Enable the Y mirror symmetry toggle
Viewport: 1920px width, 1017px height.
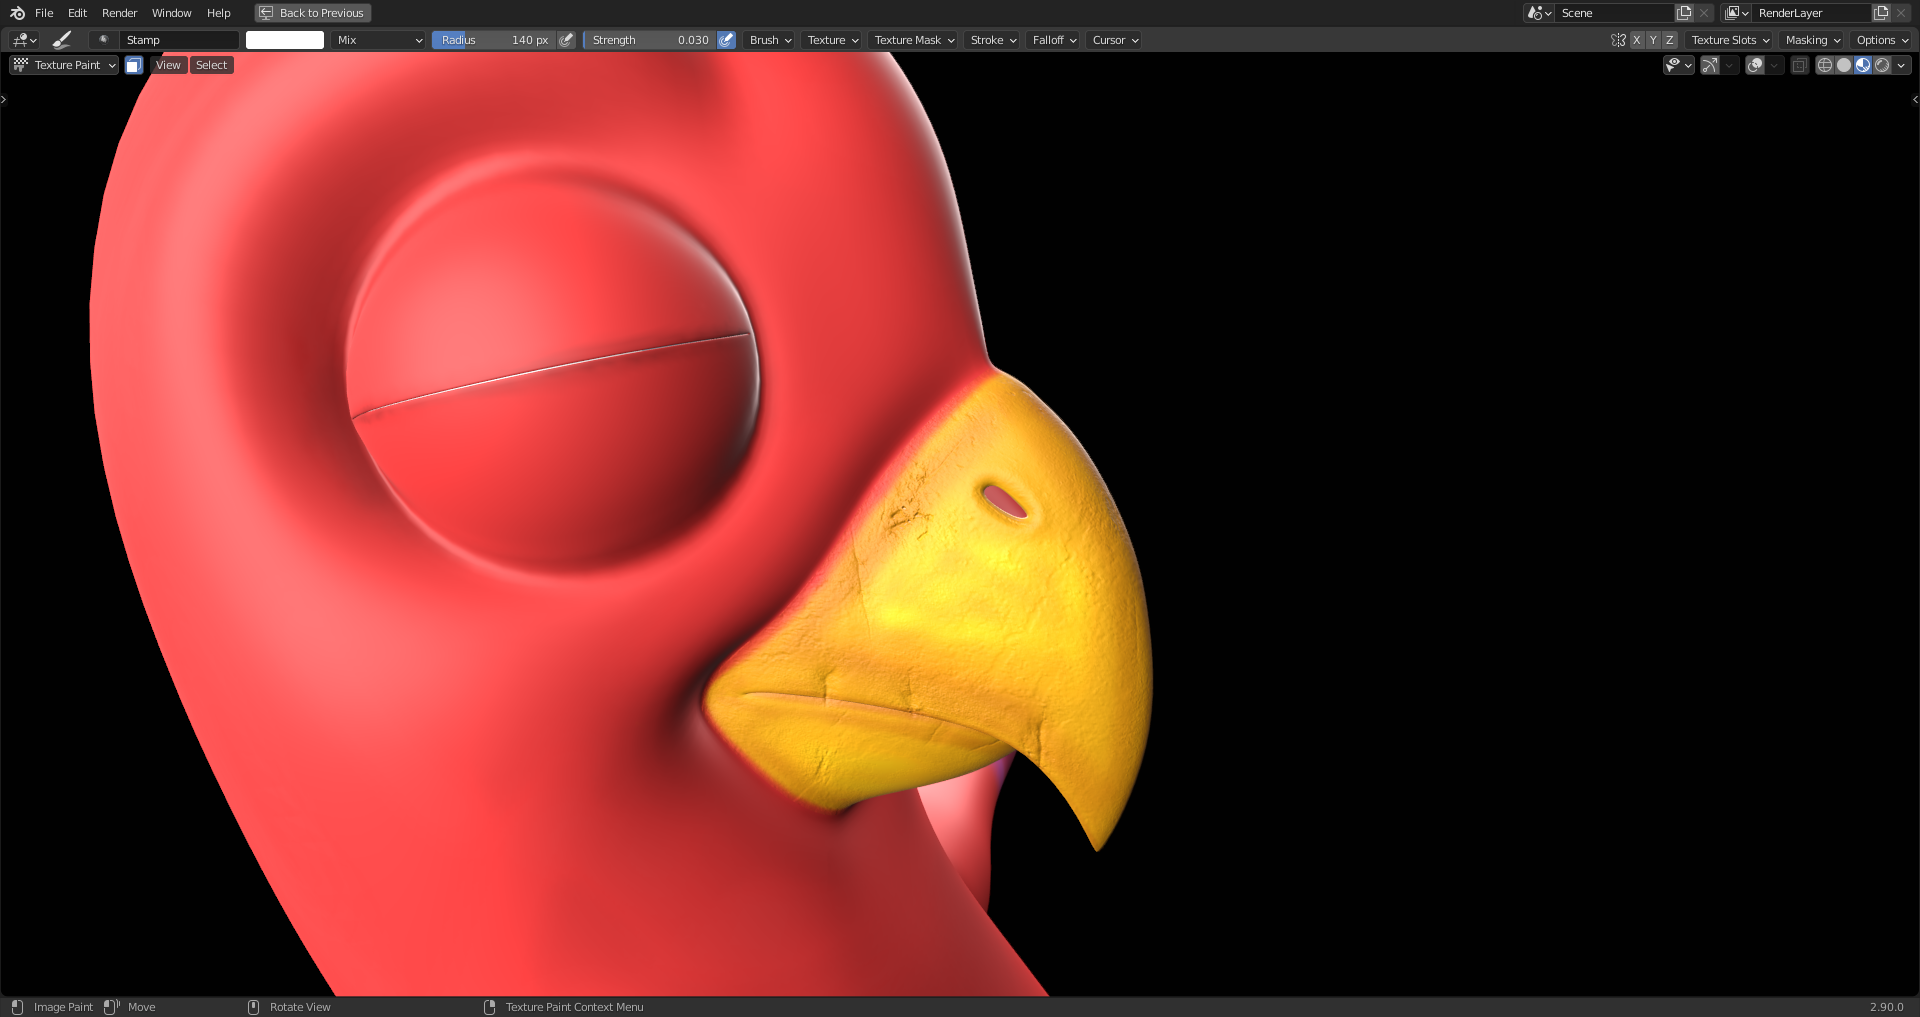point(1652,39)
